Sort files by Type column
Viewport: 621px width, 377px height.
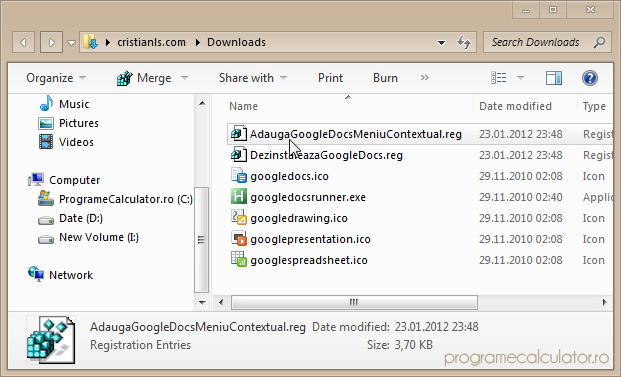point(594,106)
